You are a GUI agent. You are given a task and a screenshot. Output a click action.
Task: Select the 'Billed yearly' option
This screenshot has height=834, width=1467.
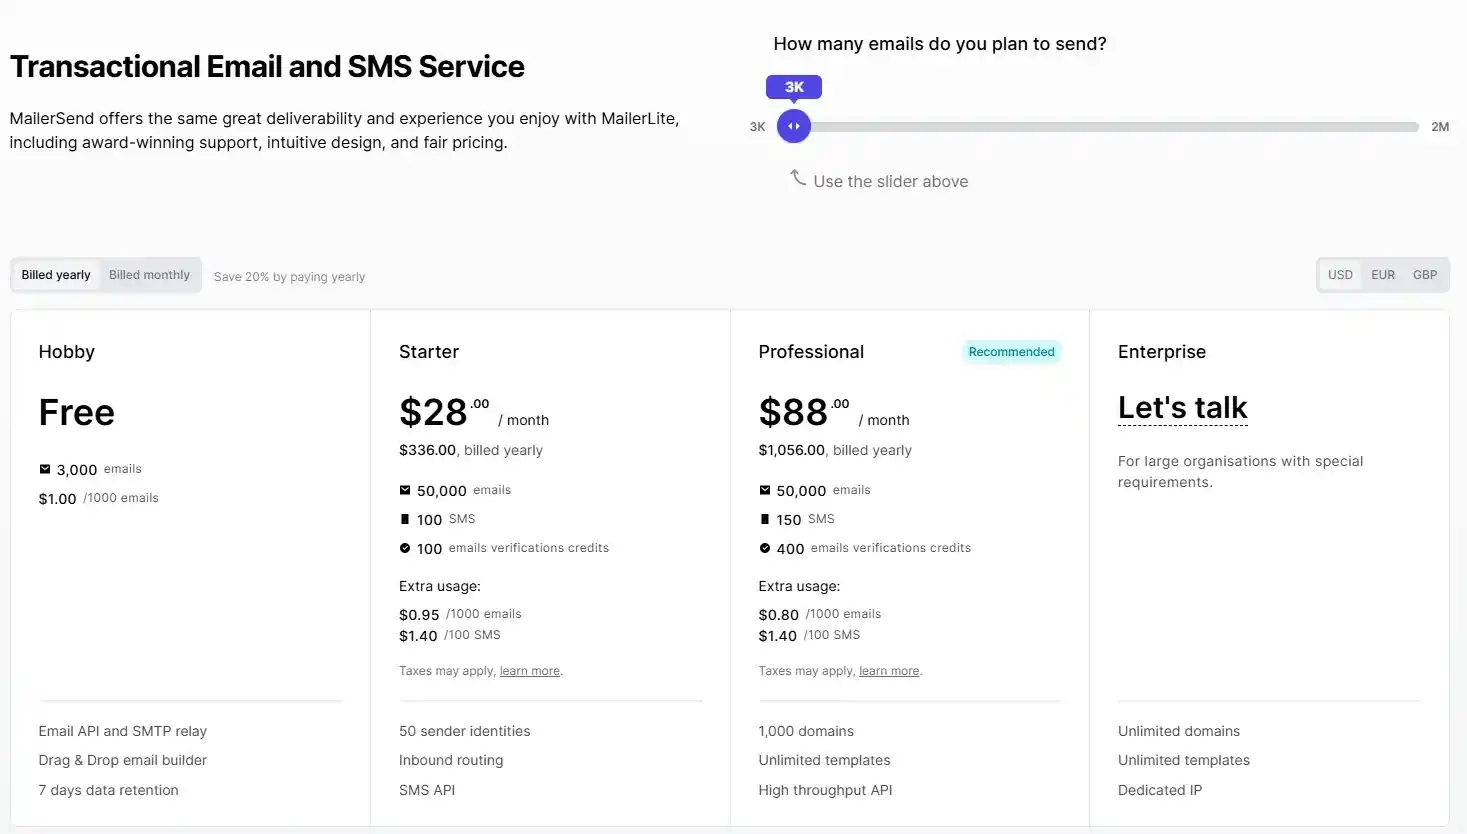[55, 274]
